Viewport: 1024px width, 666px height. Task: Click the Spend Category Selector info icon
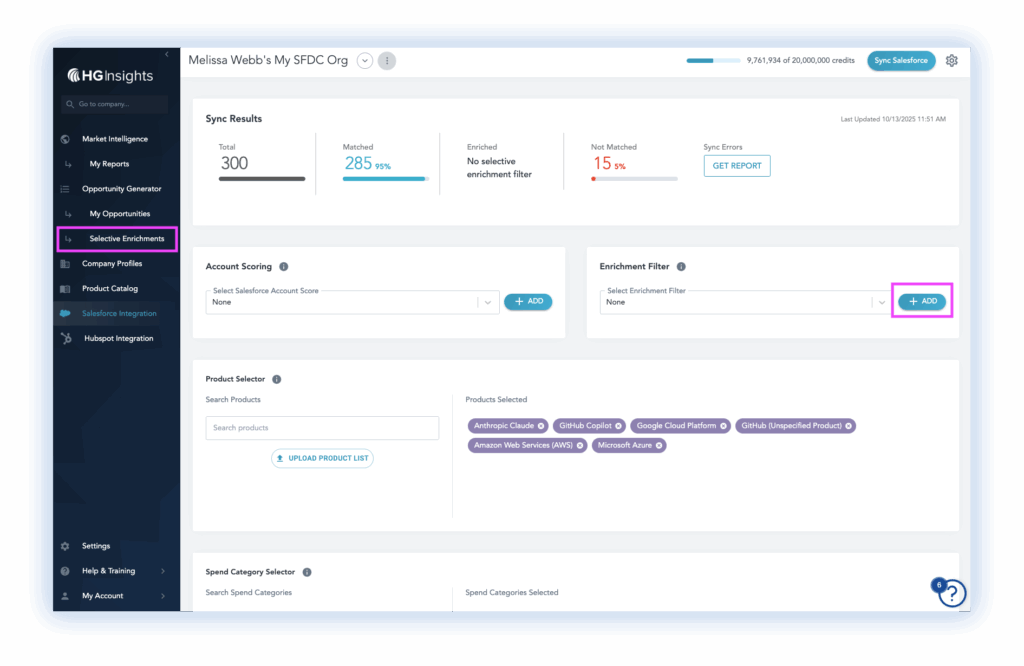(307, 573)
